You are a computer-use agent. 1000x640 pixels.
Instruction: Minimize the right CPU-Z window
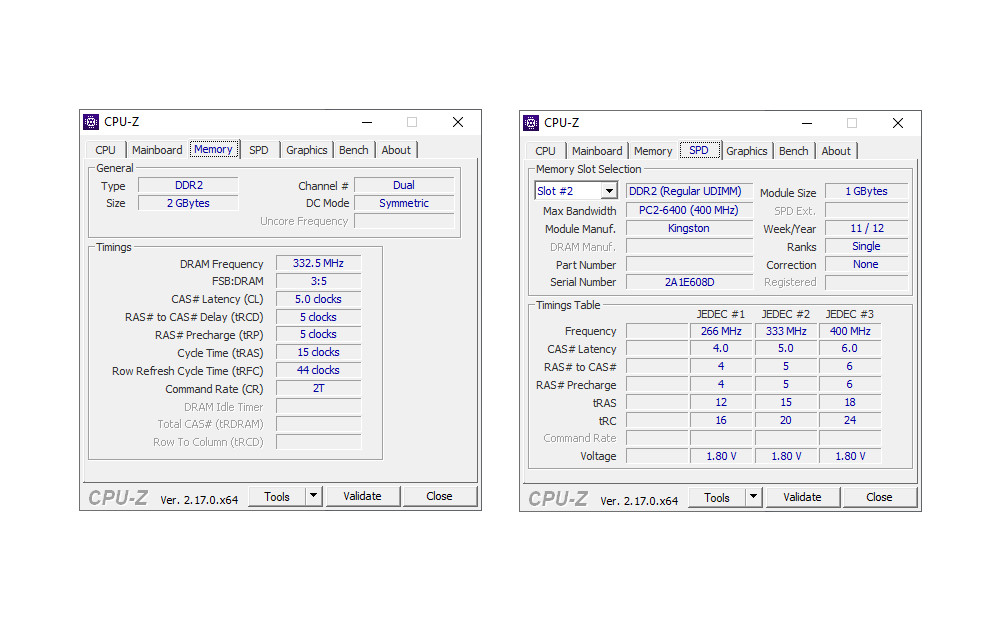pyautogui.click(x=806, y=123)
